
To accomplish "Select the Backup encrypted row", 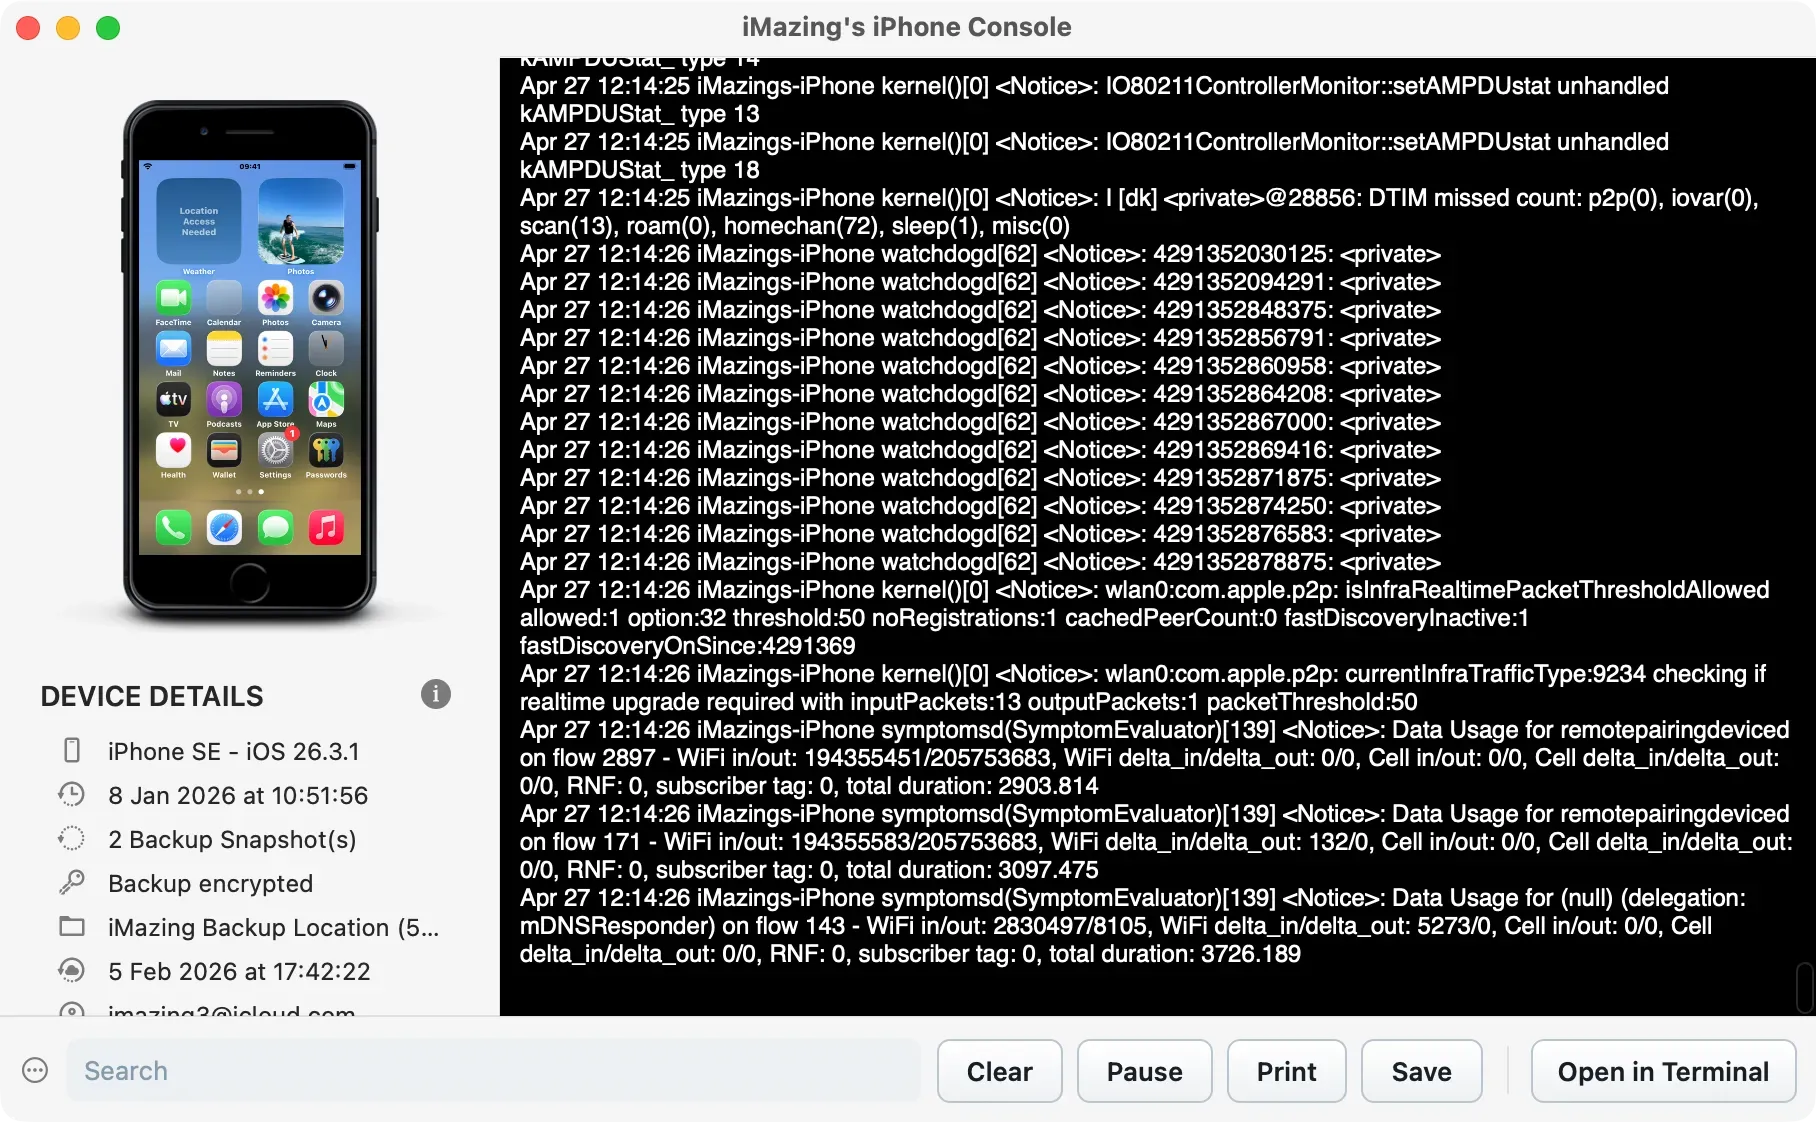I will click(x=210, y=883).
